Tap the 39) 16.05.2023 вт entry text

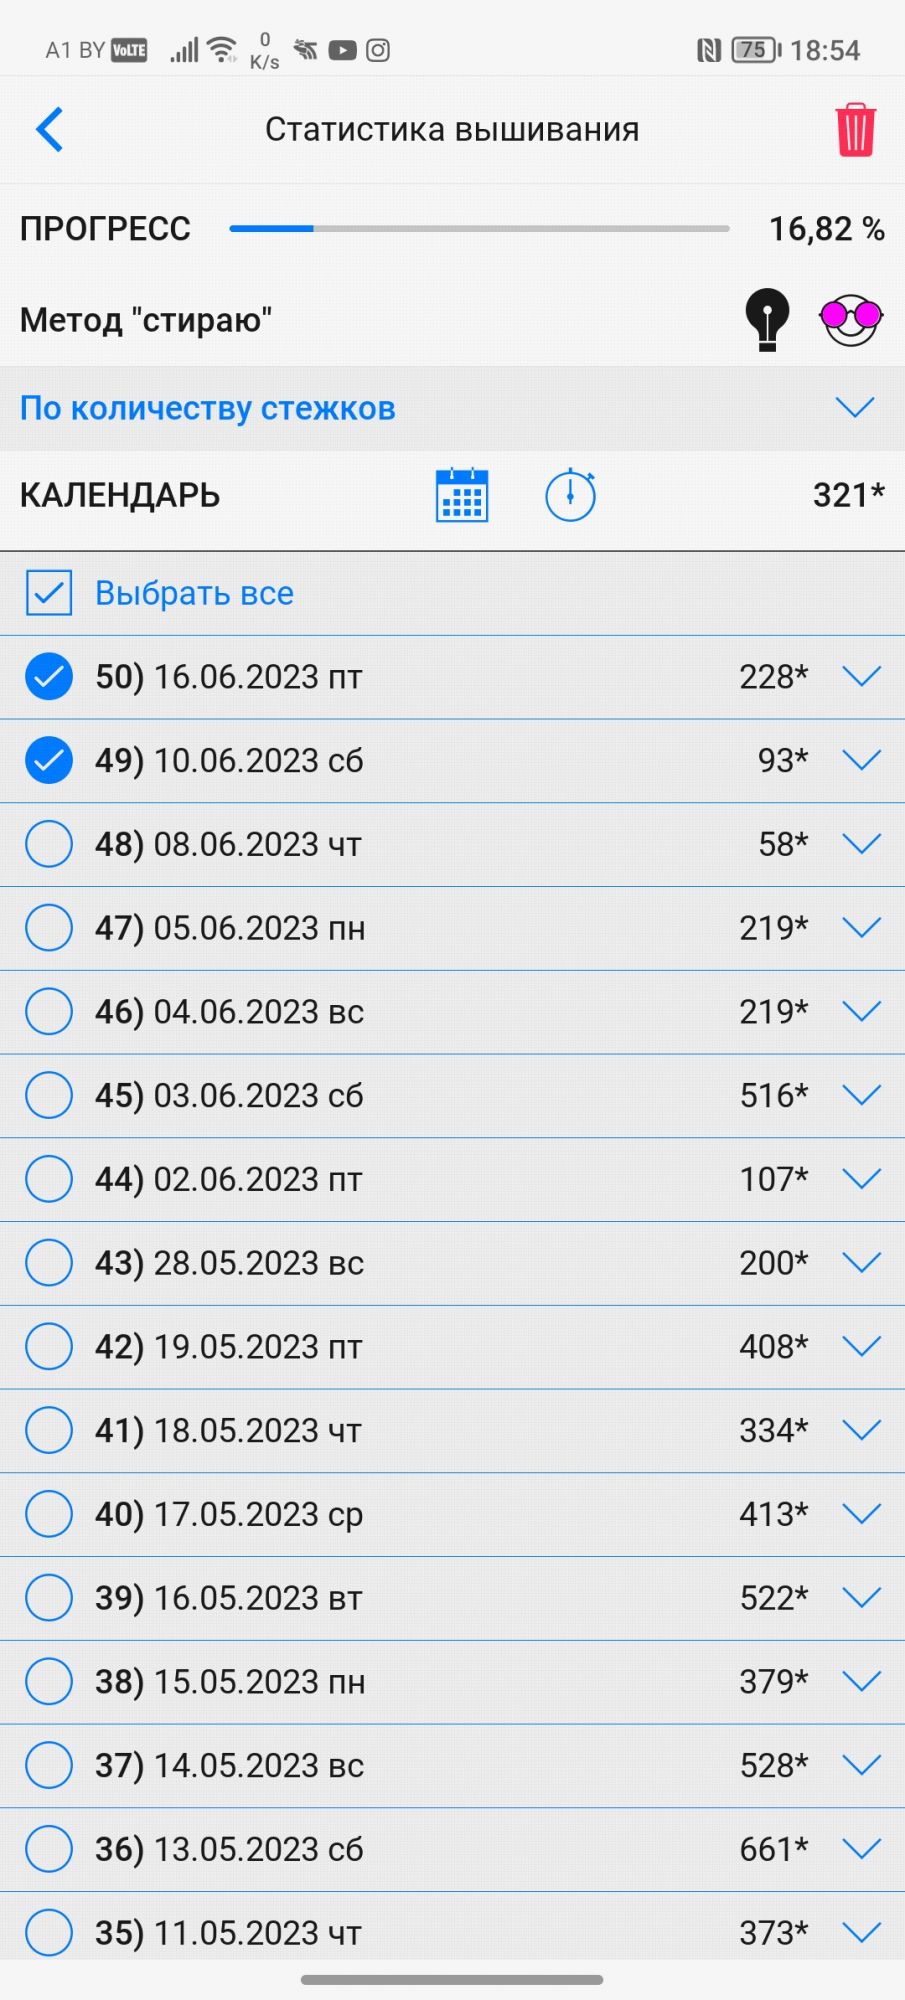[229, 1598]
